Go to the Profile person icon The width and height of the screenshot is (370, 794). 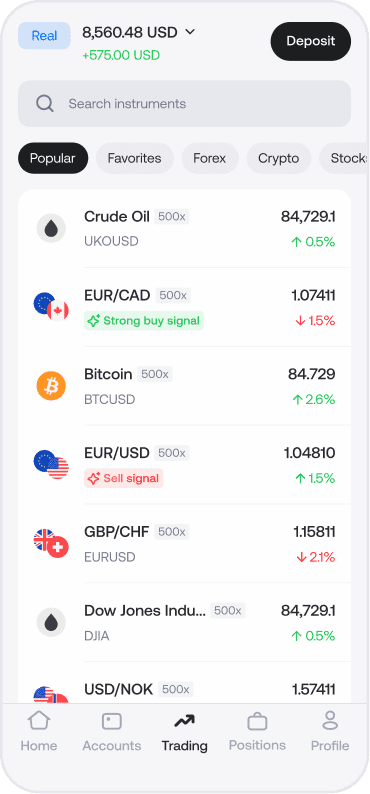pos(330,720)
